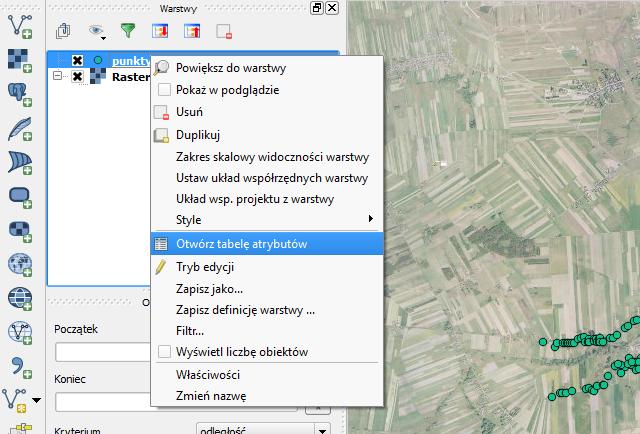Choose Usuń from the context menu
640x434 pixels.
click(x=267, y=112)
